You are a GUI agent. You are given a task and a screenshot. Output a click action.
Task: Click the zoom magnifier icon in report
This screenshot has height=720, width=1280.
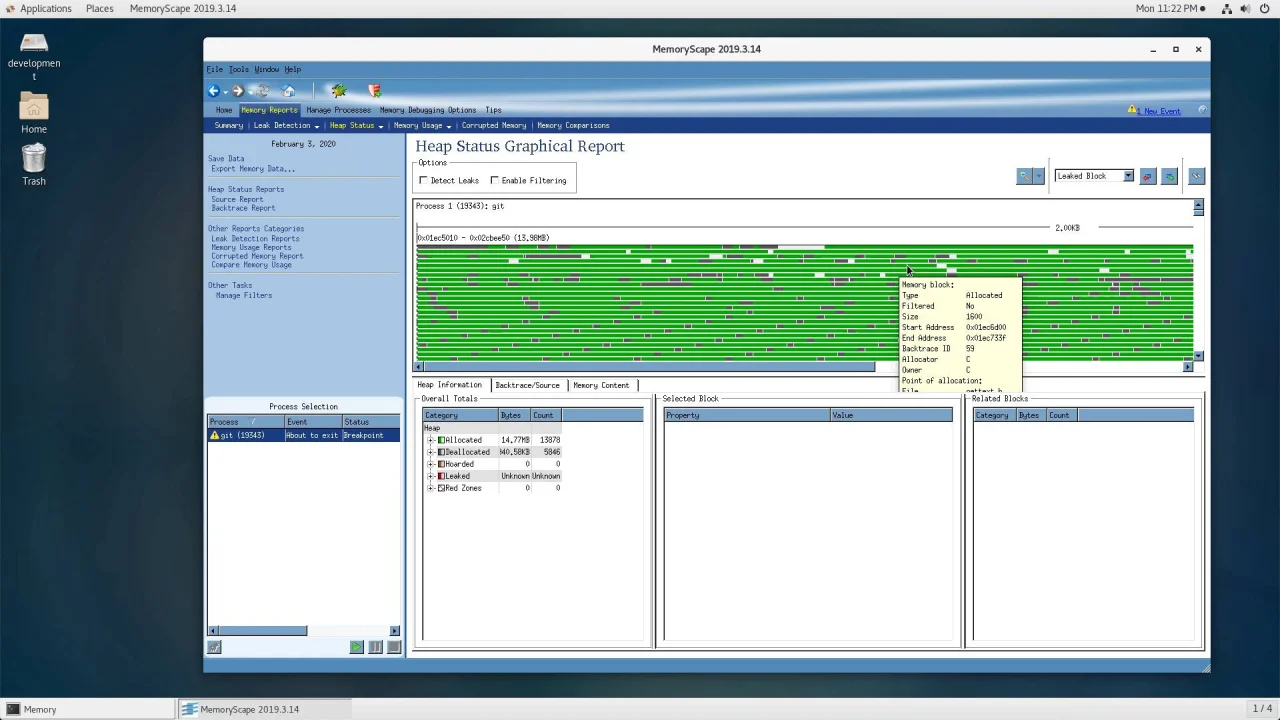pos(1023,176)
